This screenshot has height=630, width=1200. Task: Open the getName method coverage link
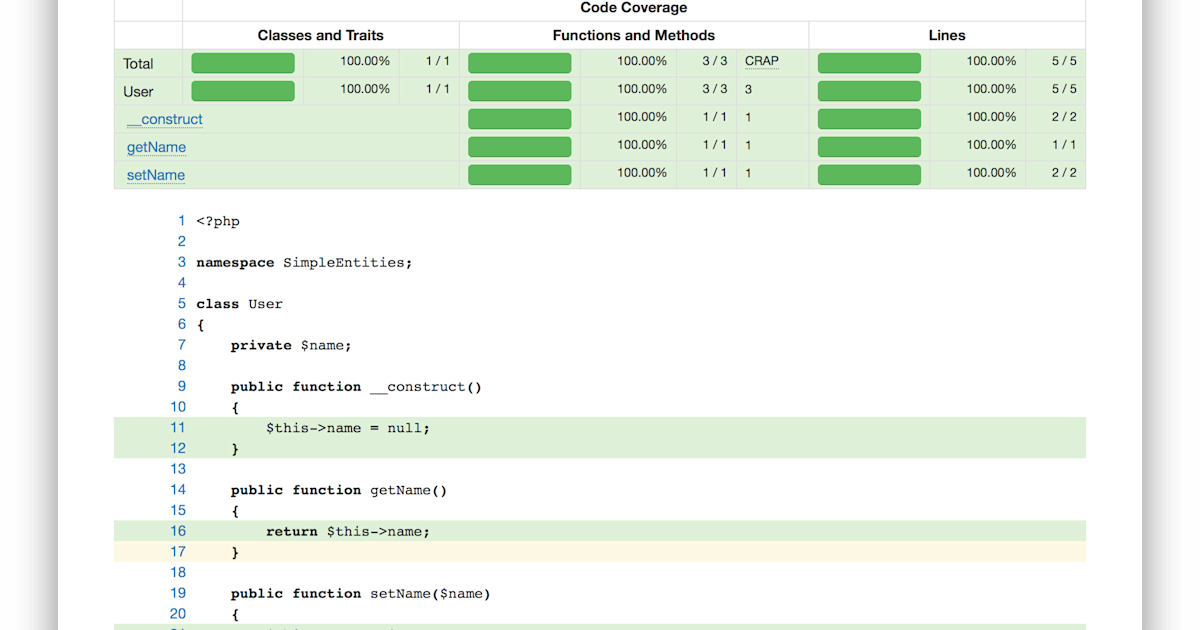pos(156,146)
